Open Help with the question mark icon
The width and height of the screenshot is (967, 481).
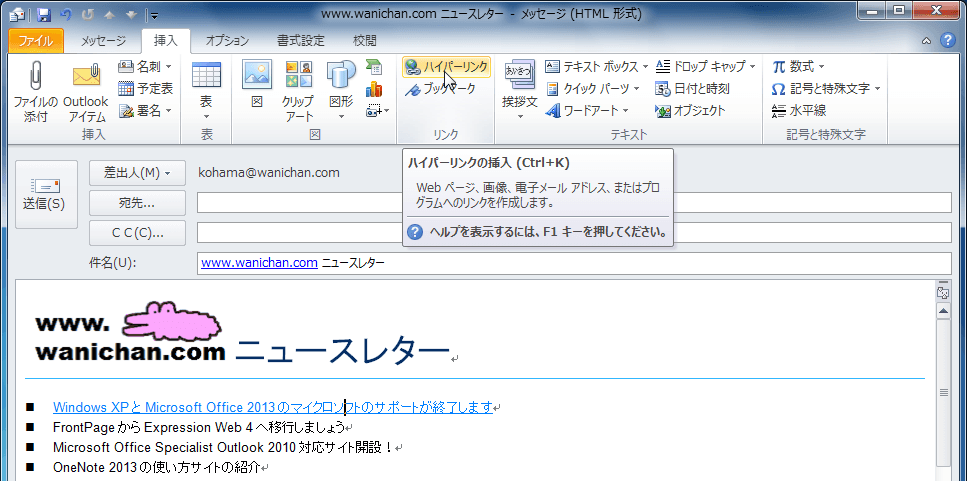[947, 41]
